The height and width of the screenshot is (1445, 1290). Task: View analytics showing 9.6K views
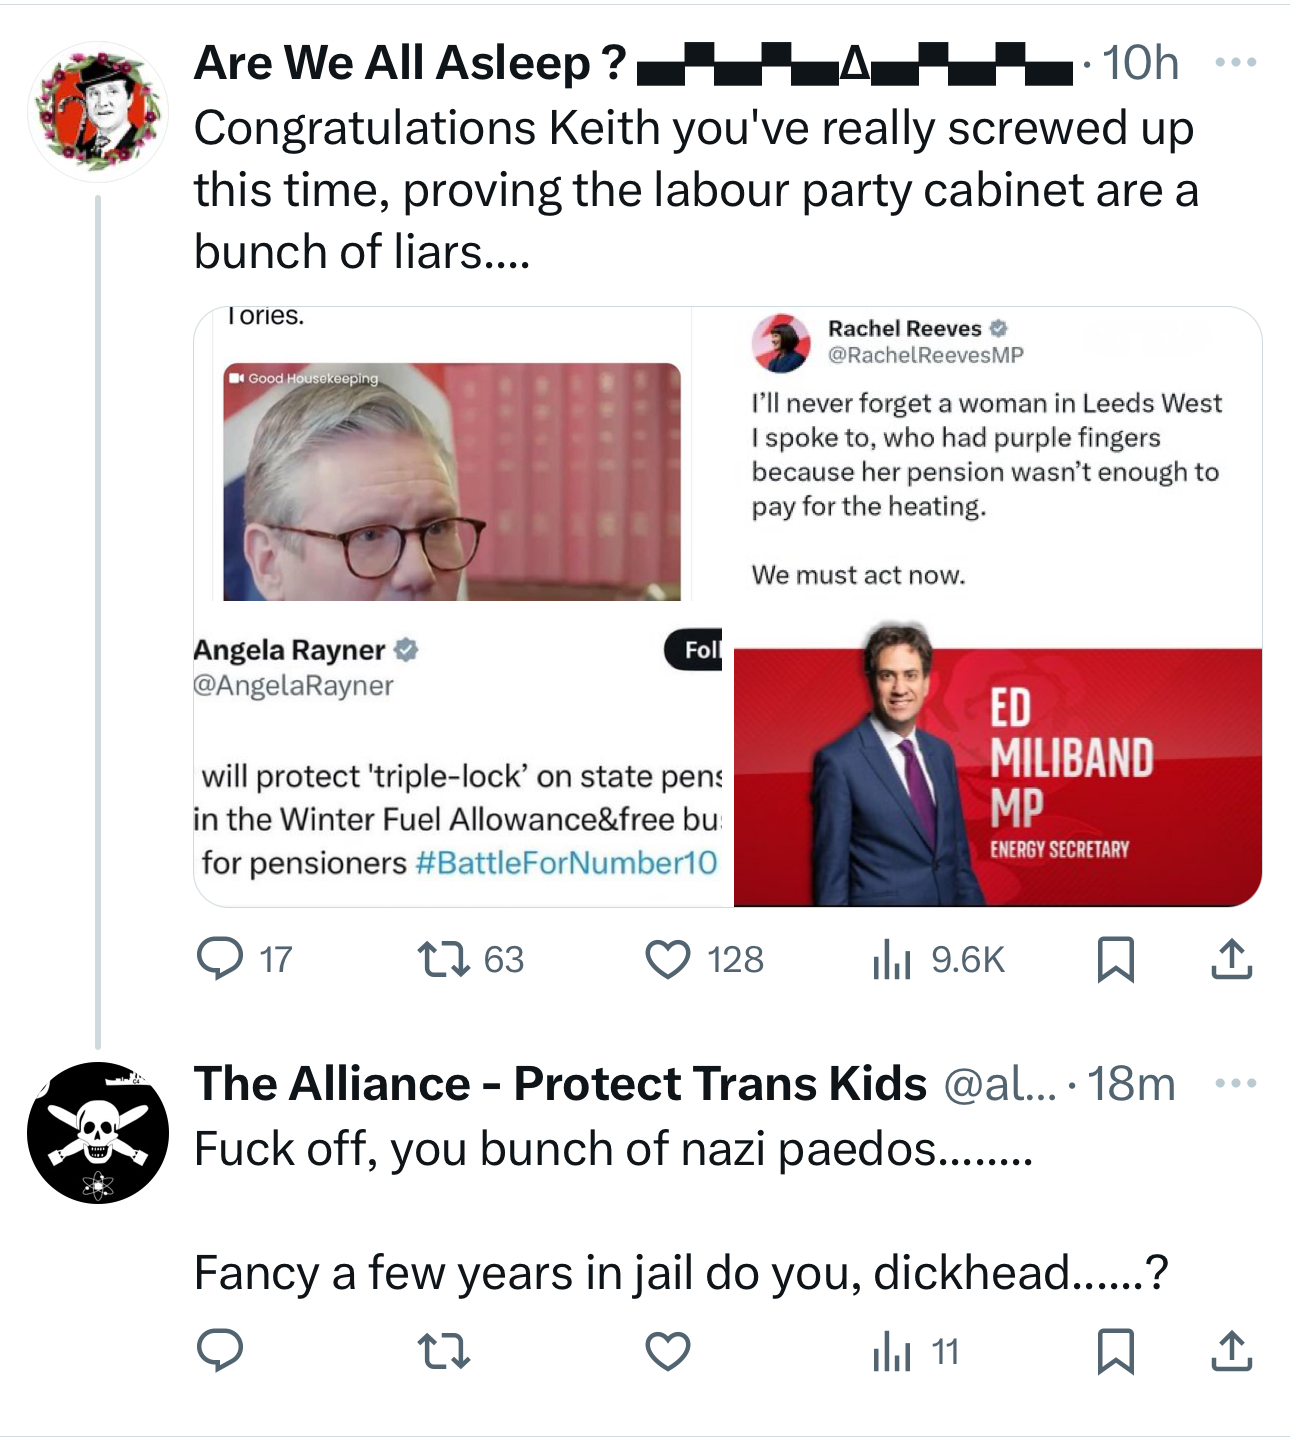click(x=891, y=960)
